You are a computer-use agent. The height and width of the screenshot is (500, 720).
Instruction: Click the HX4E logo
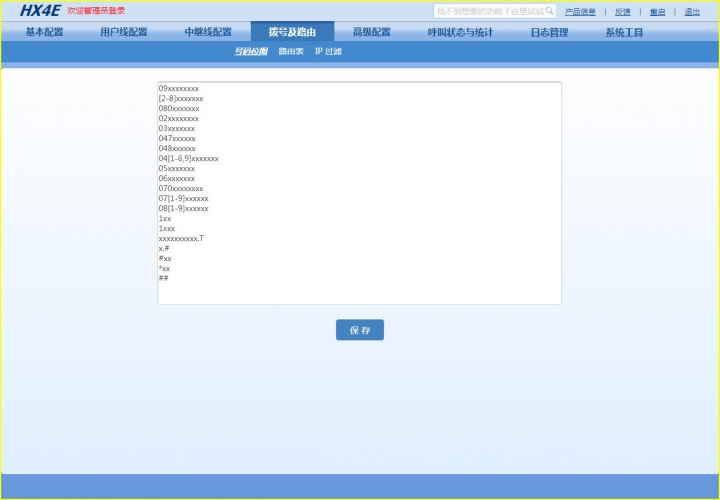coord(40,11)
